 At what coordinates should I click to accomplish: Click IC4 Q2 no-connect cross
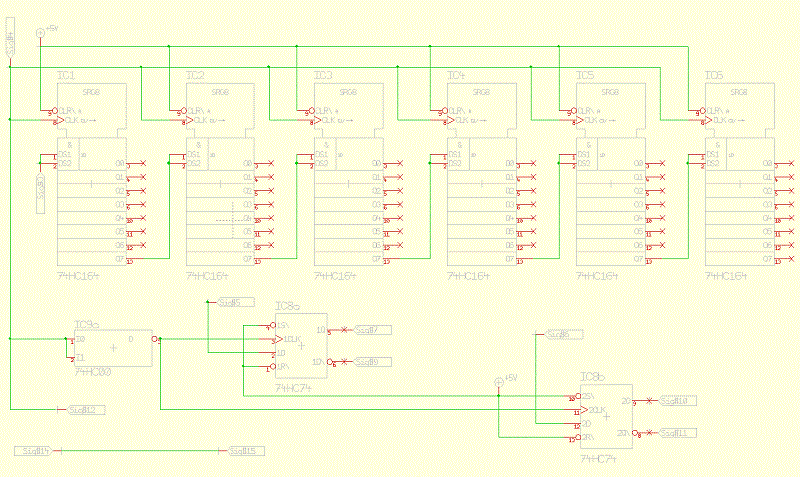point(534,191)
